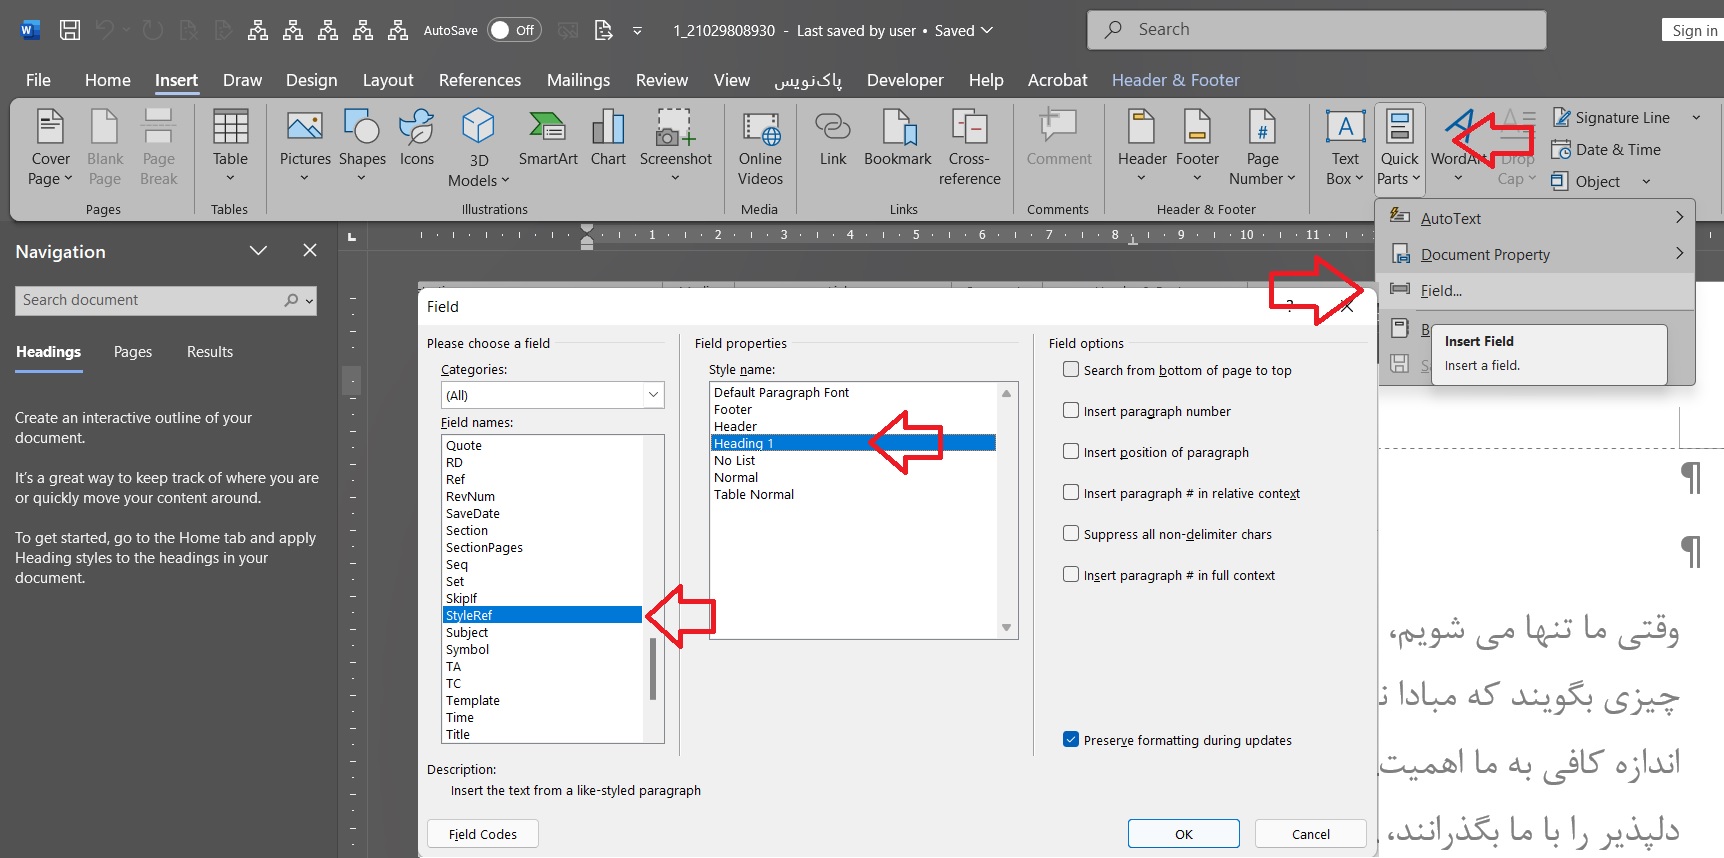Check Search from bottom of page to top
Viewport: 1724px width, 858px height.
1071,370
